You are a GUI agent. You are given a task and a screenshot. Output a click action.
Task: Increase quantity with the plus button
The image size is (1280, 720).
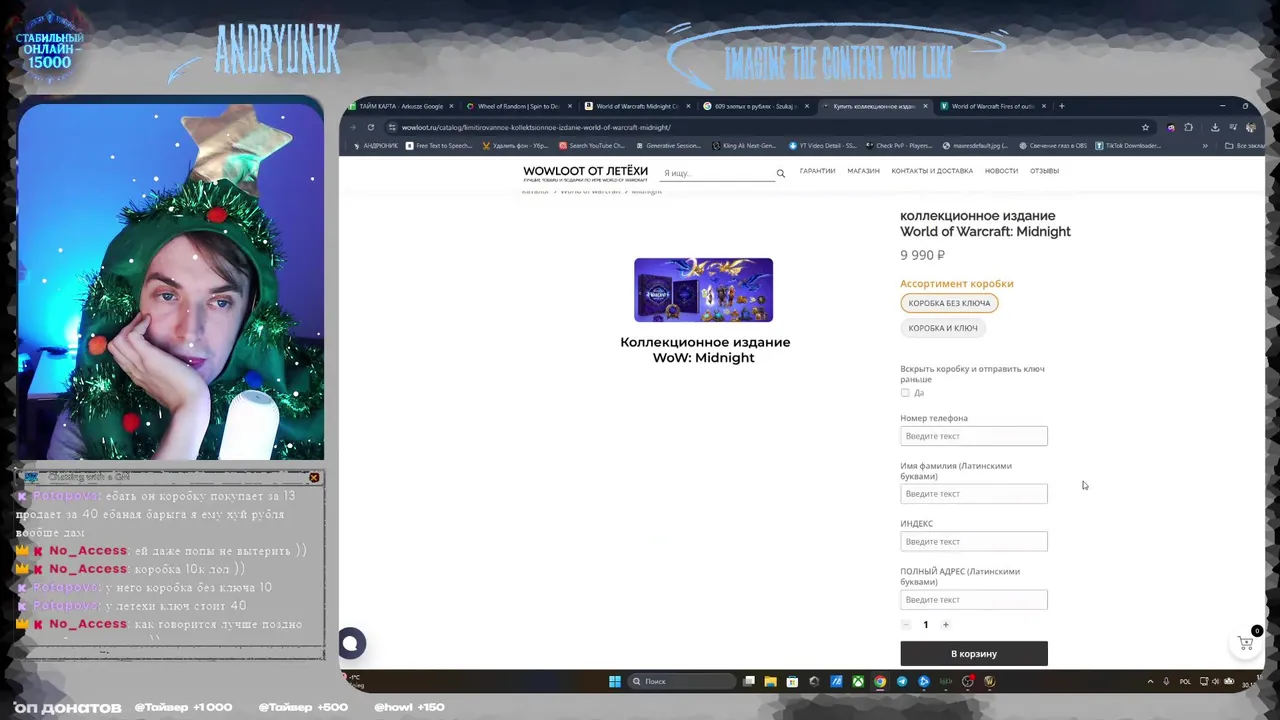(x=945, y=625)
